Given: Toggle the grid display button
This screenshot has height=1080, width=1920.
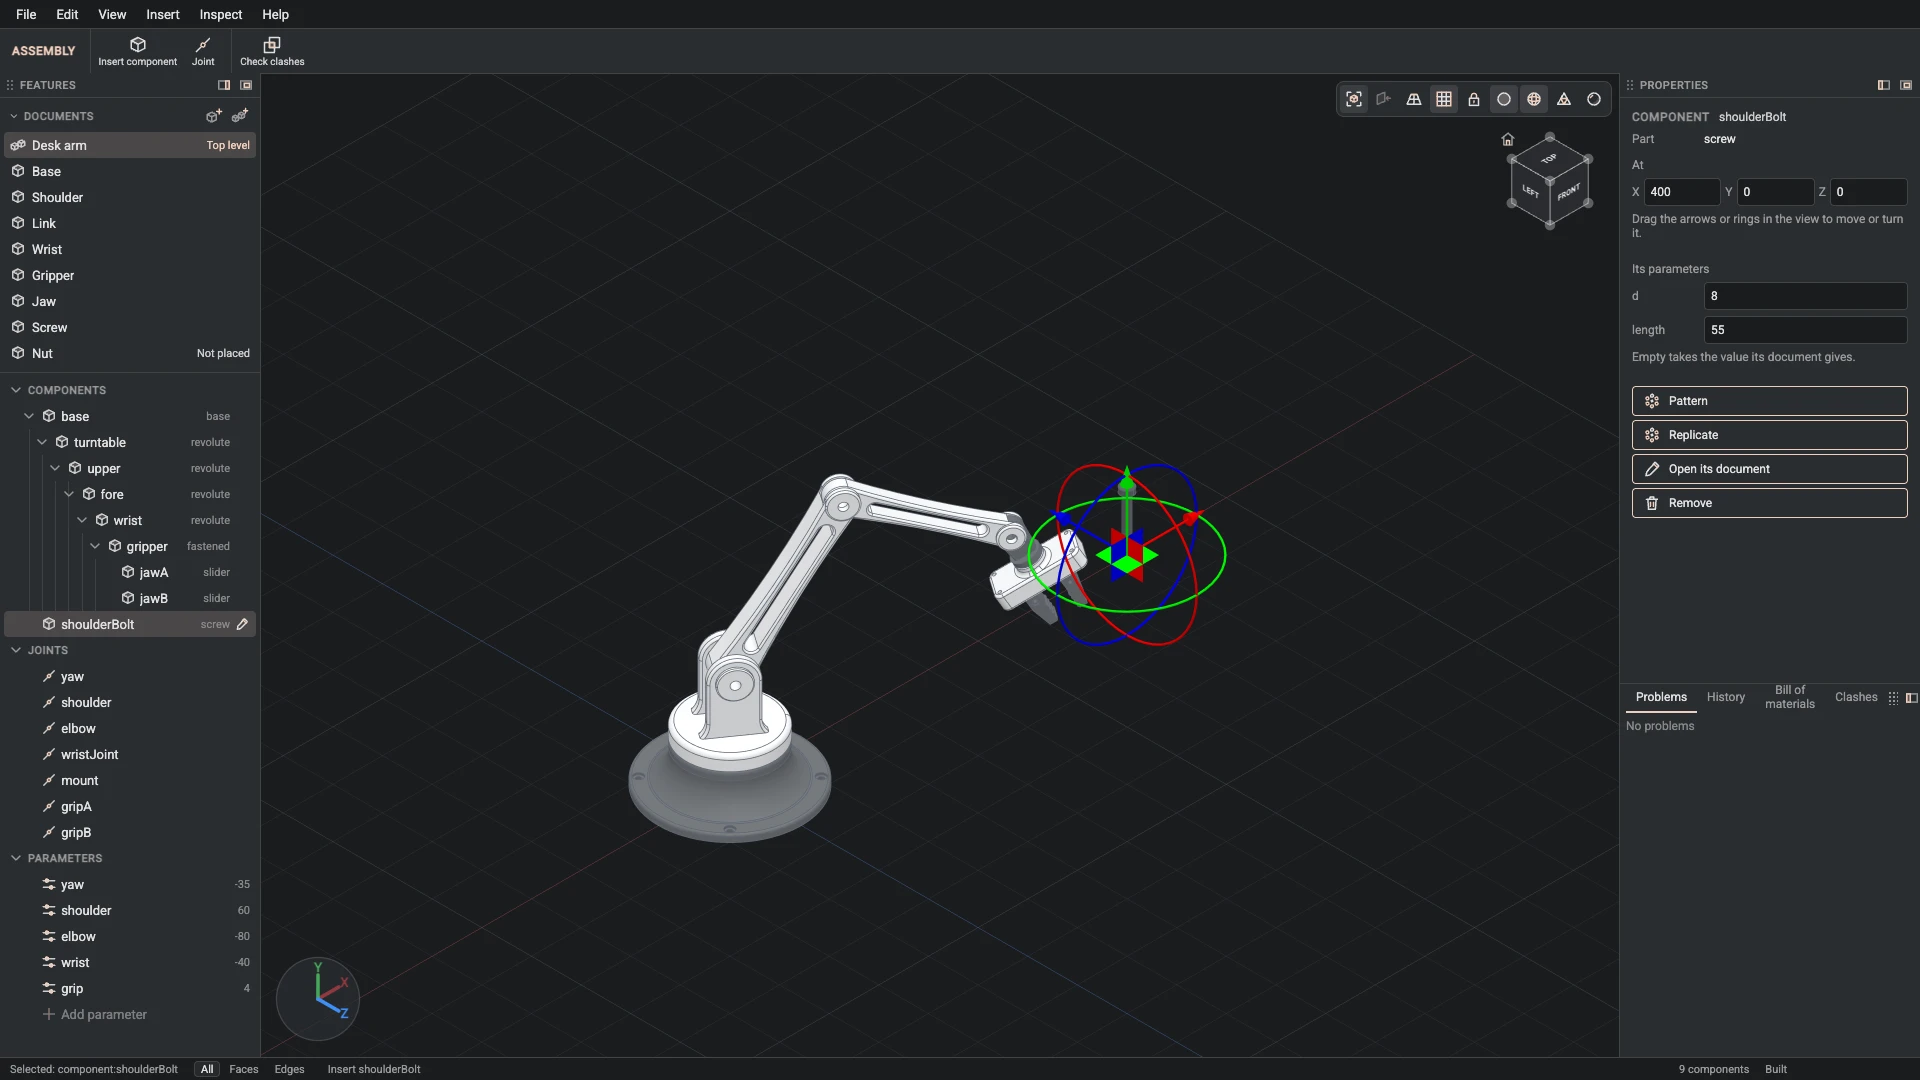Looking at the screenshot, I should tap(1444, 99).
